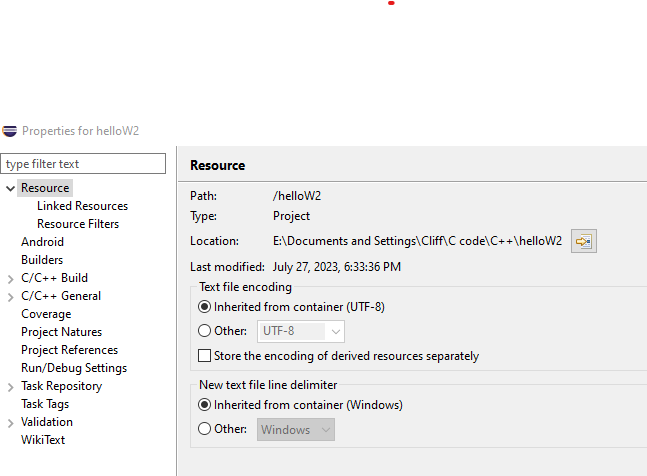Select Inherited from container (UTF-8) radio

click(204, 307)
